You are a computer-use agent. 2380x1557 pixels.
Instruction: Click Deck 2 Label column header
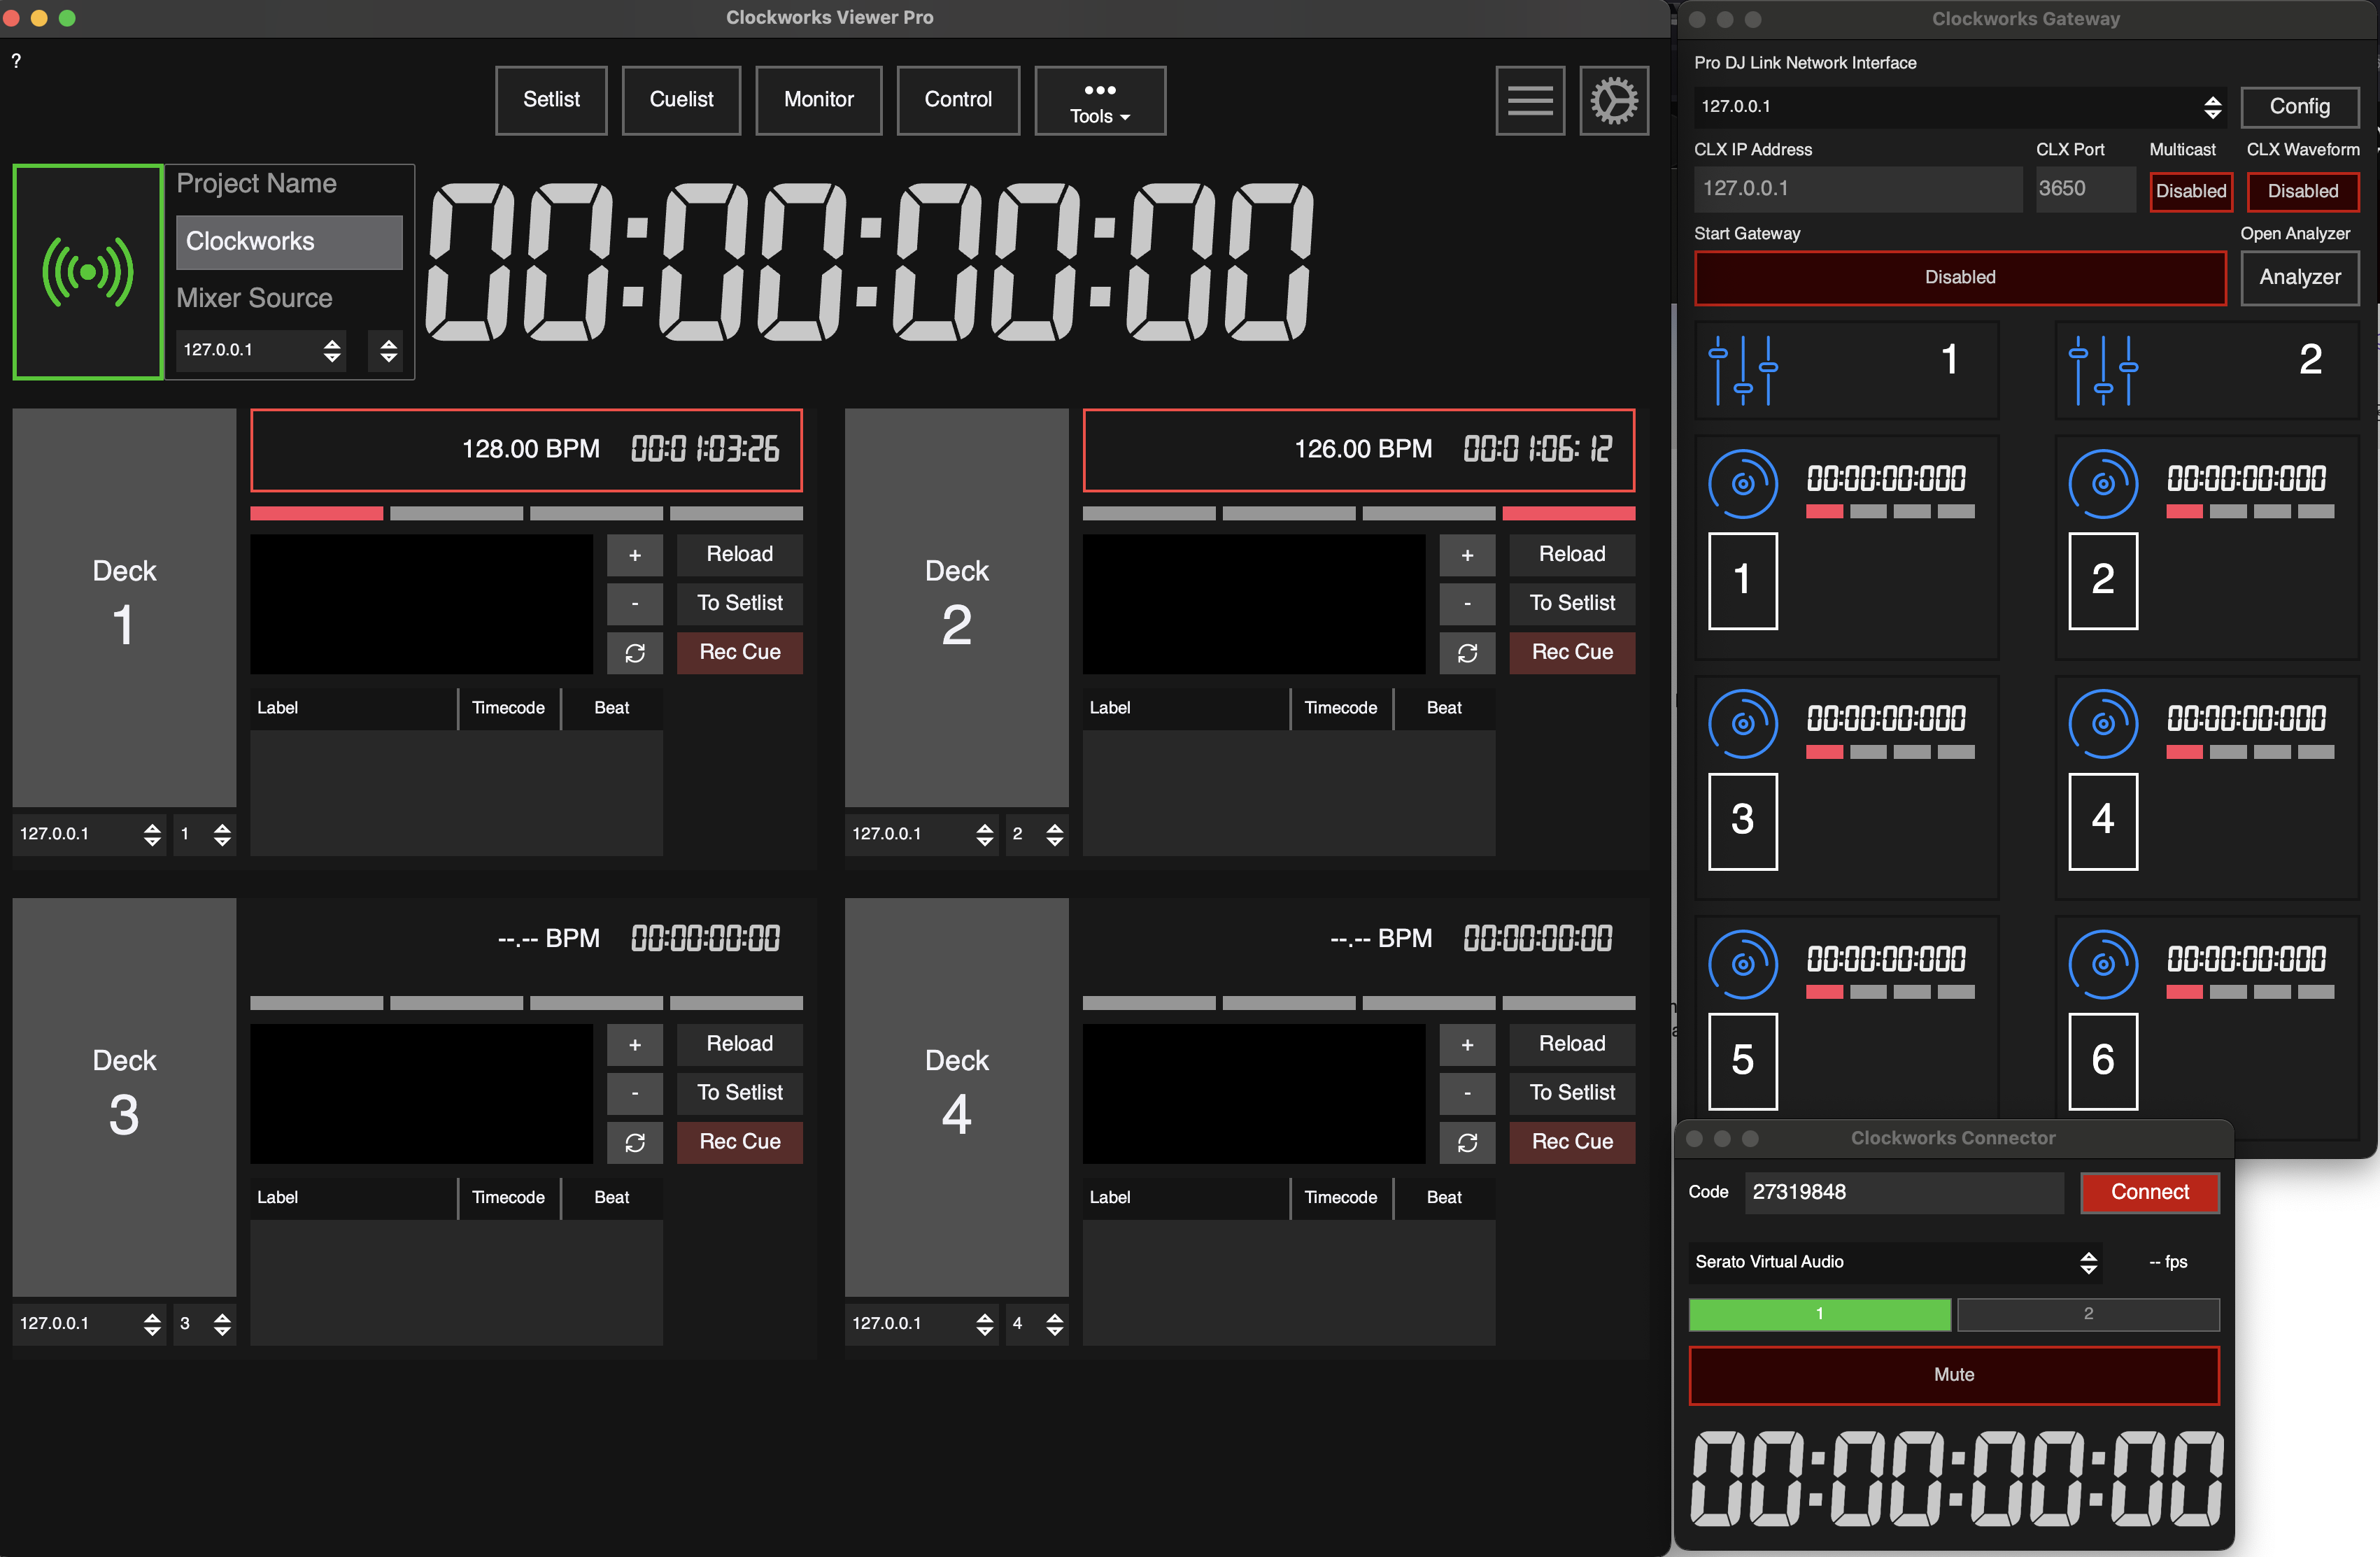(x=1186, y=708)
